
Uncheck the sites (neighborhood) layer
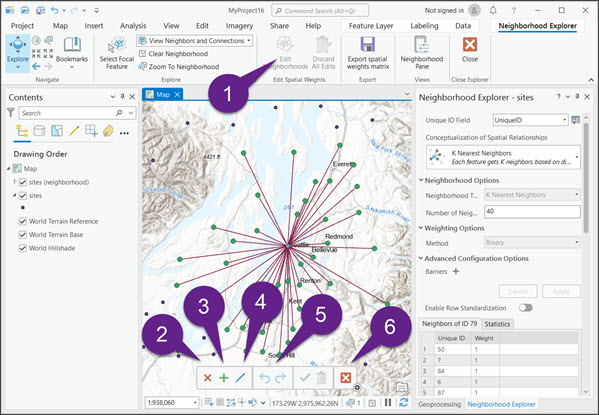pyautogui.click(x=23, y=182)
